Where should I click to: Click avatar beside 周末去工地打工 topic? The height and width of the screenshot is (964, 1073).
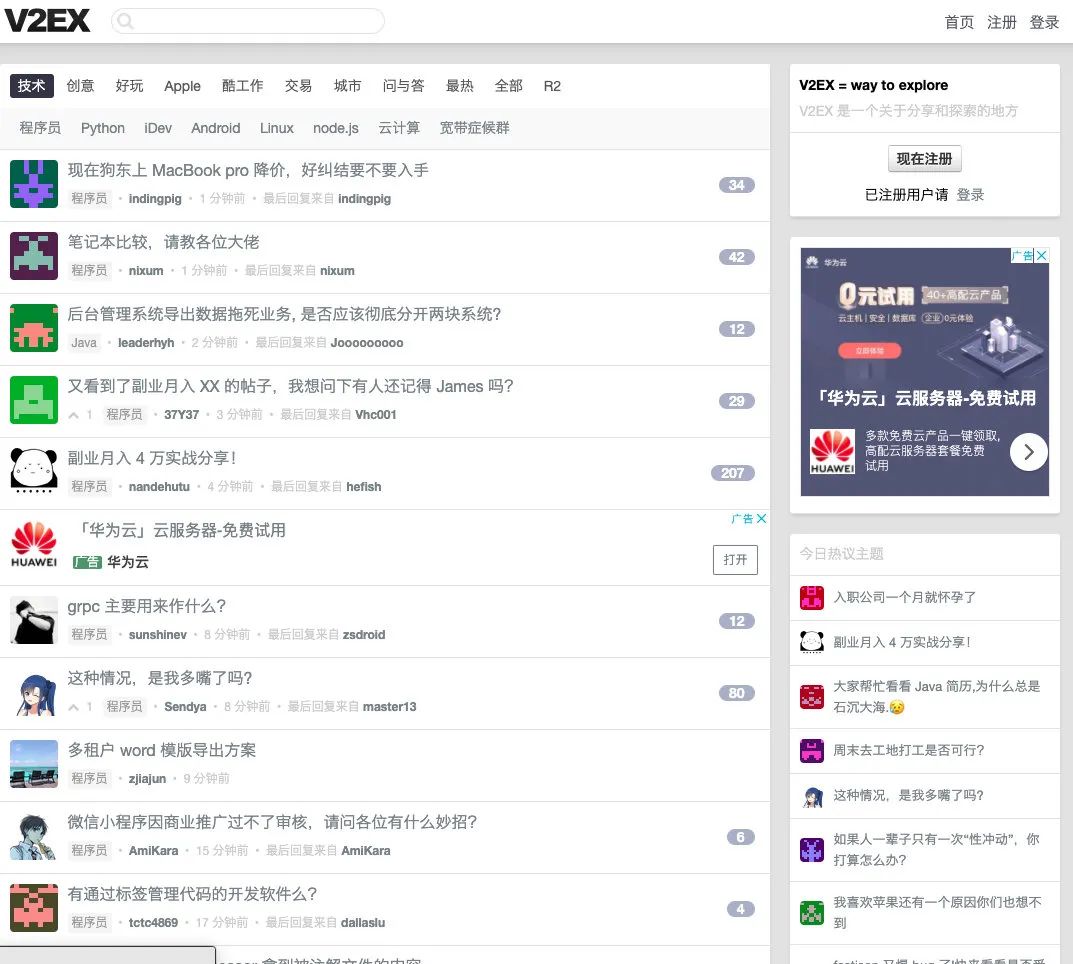812,751
